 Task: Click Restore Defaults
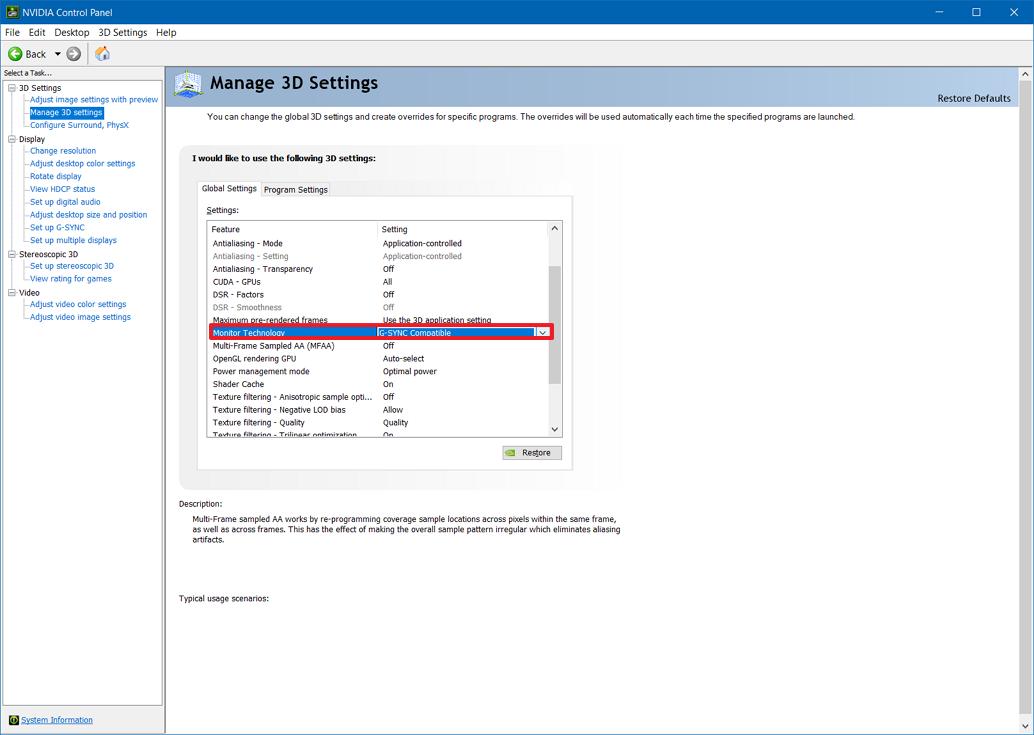point(973,98)
